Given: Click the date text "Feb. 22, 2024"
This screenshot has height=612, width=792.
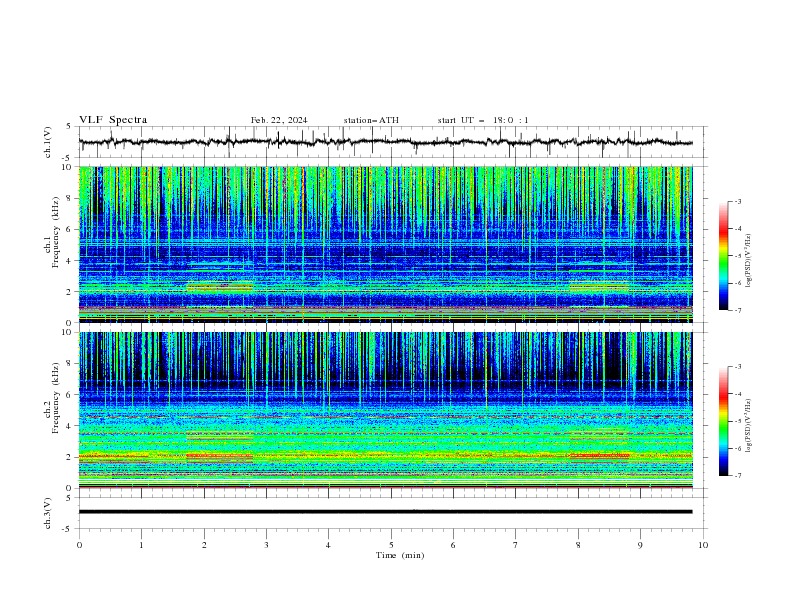Looking at the screenshot, I should (x=279, y=120).
